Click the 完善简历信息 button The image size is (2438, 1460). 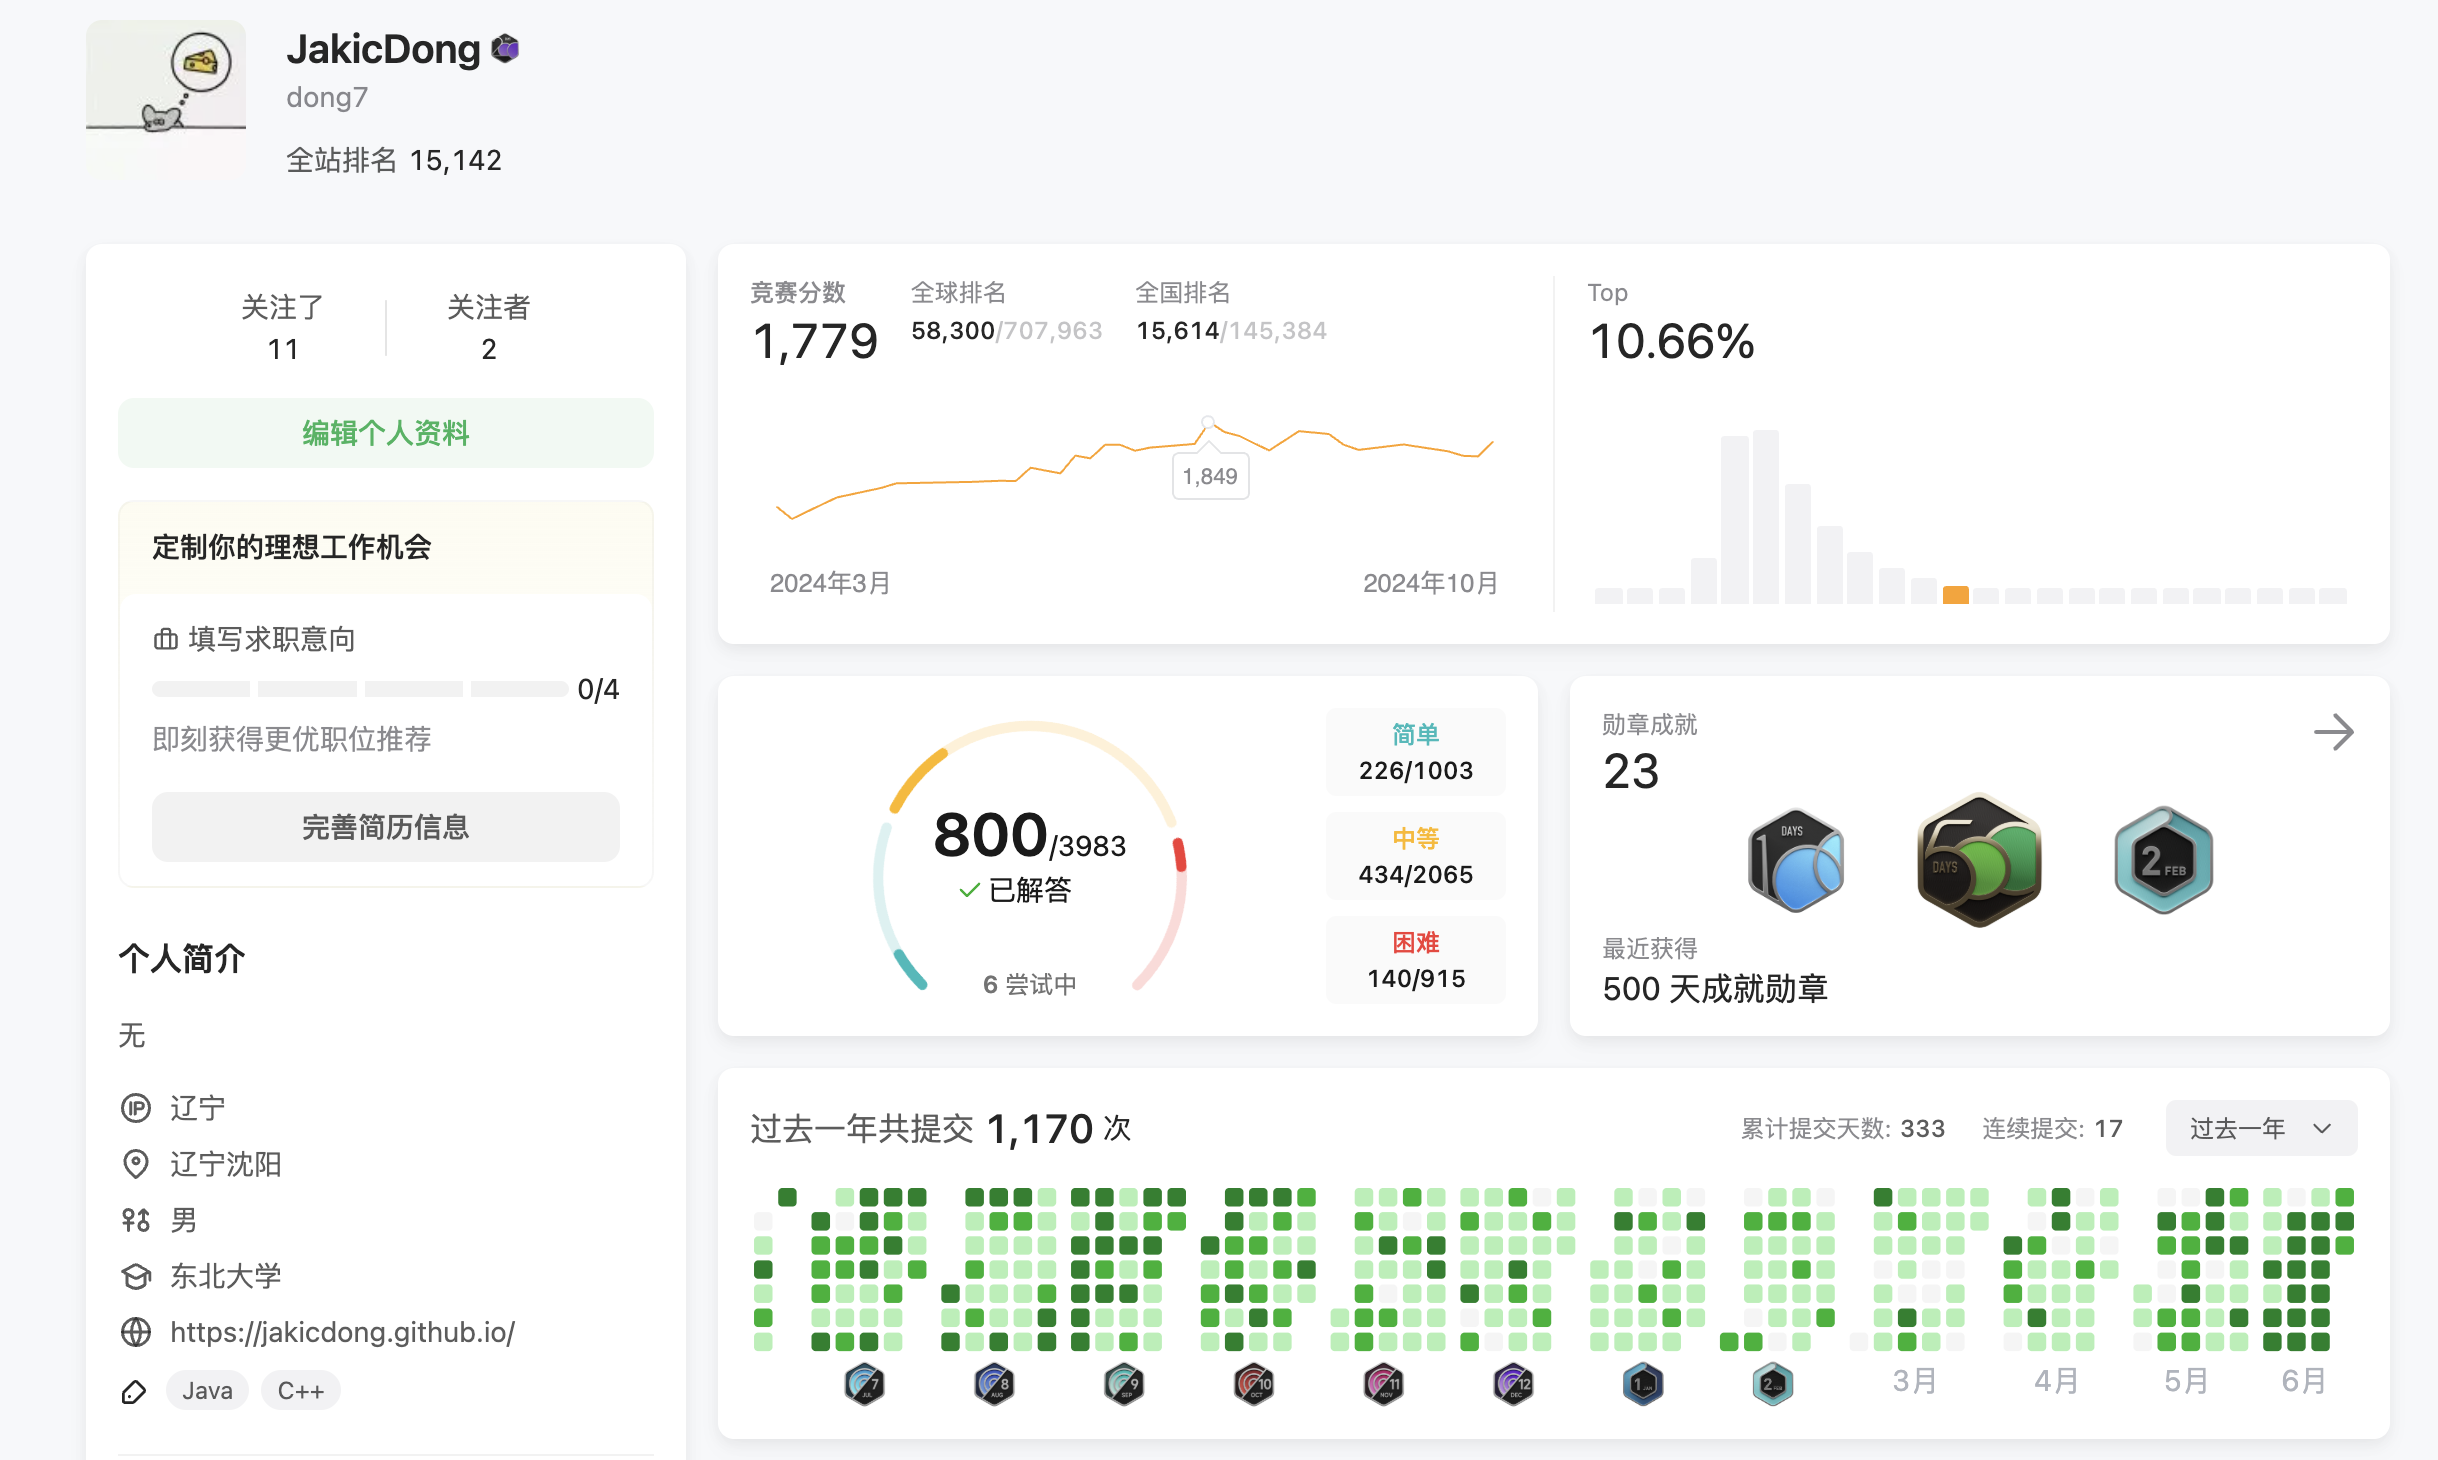pyautogui.click(x=386, y=827)
